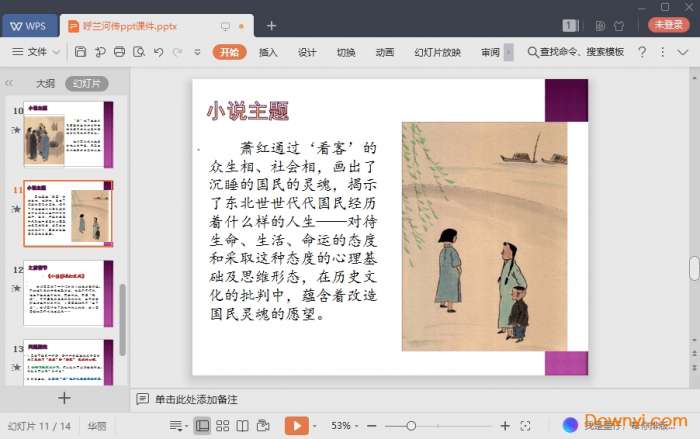700x439 pixels.
Task: Click the Save icon in quick toolbar
Action: click(80, 52)
